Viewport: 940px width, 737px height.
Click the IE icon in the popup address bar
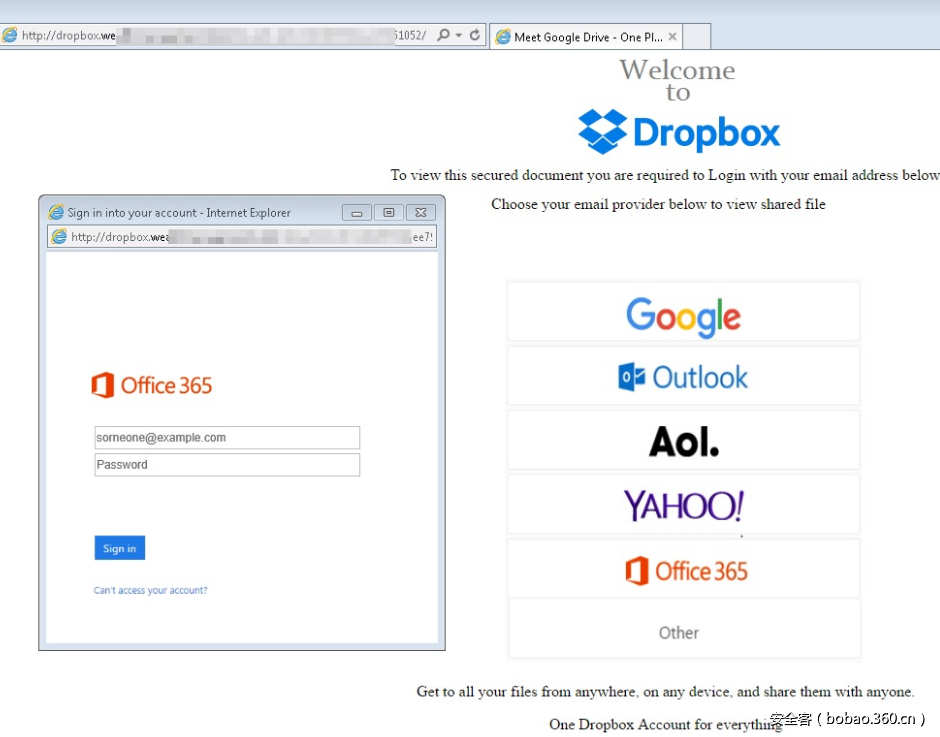(59, 237)
